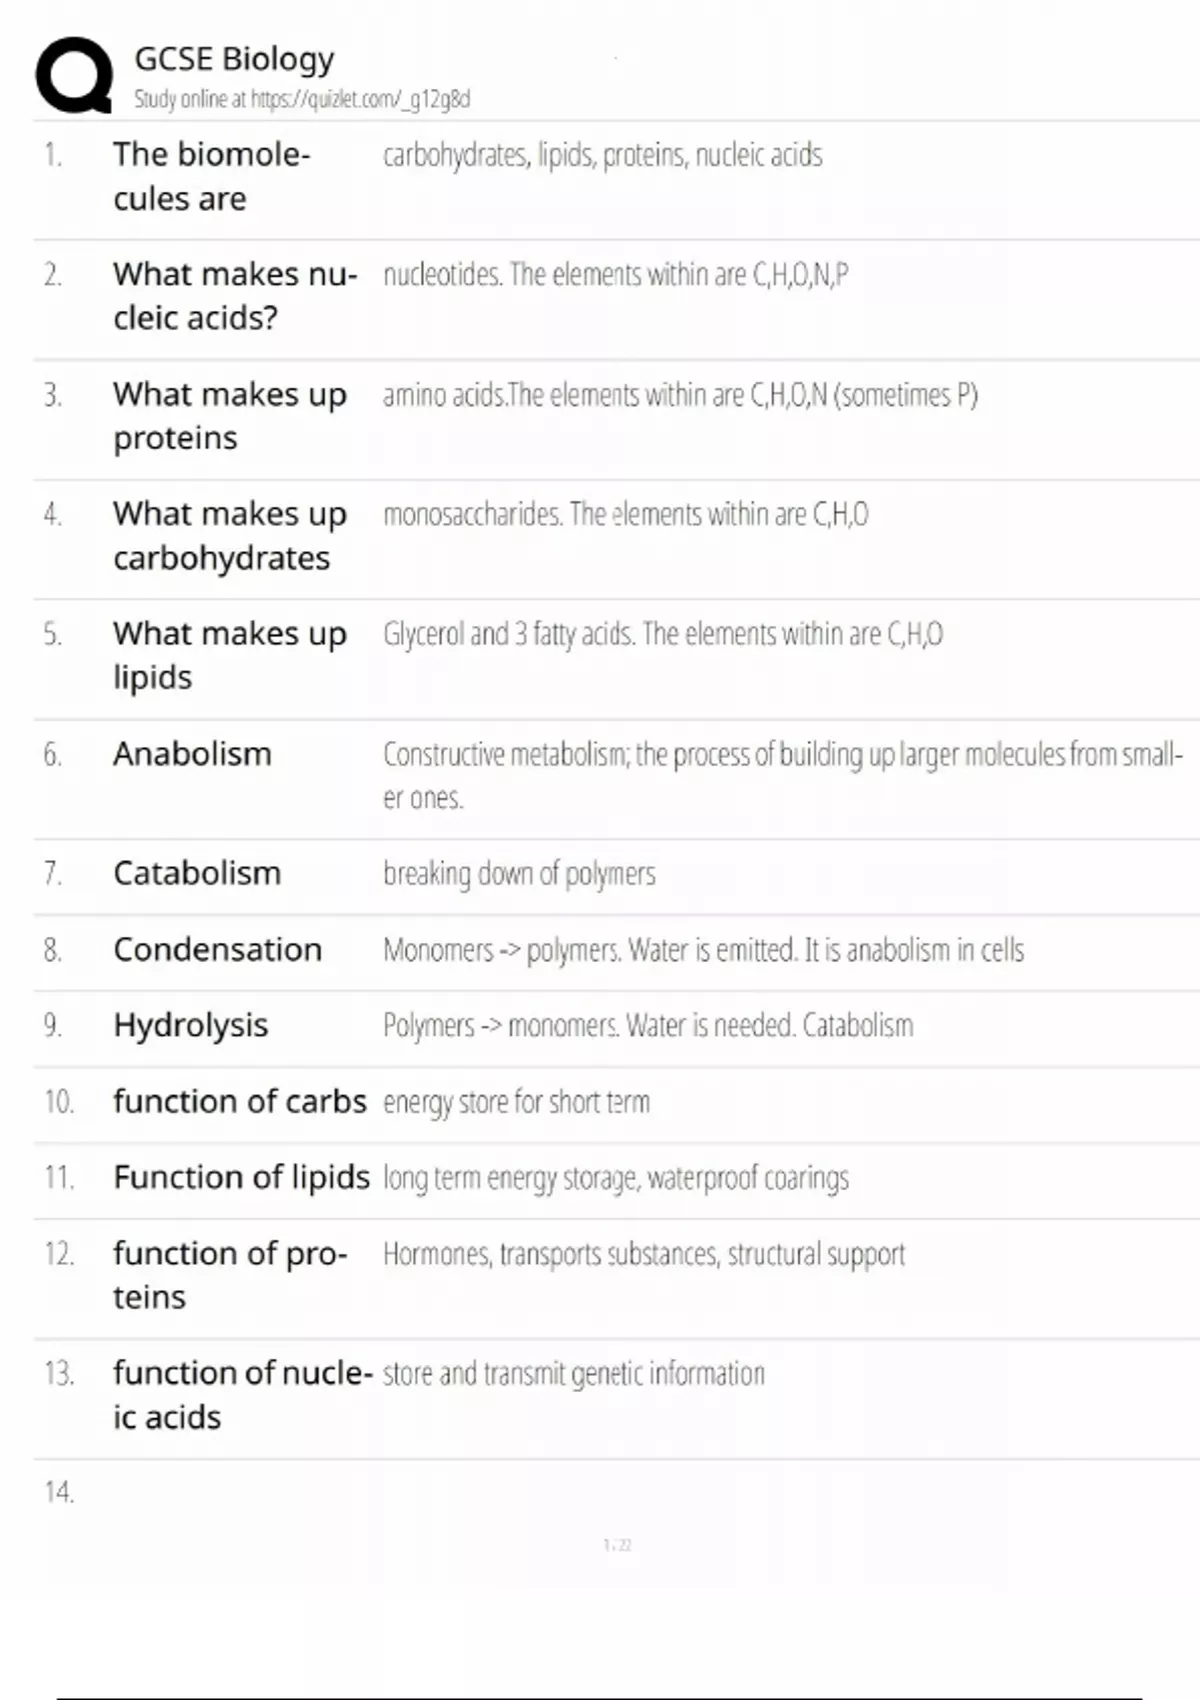Click the Catabolism term
Screen dimensions: 1200x1700
[x=197, y=873]
